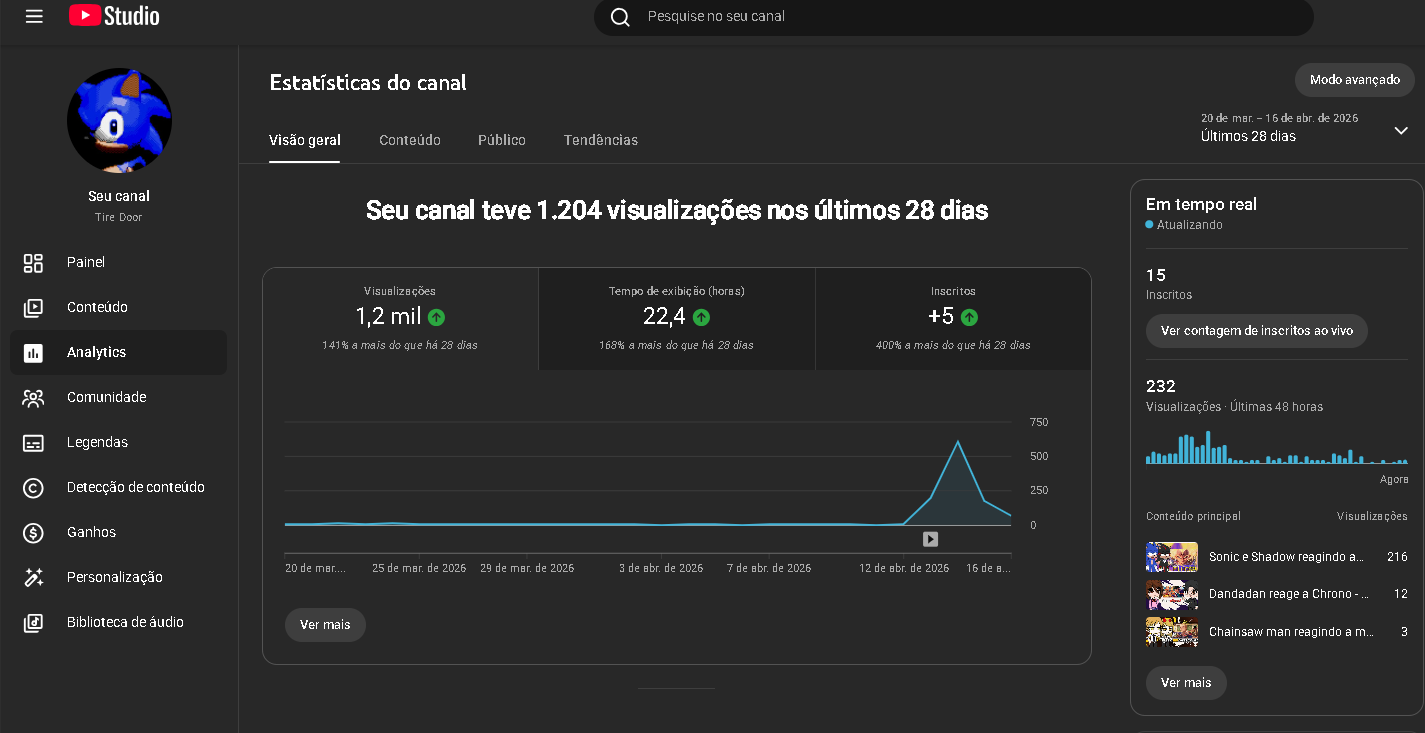Open Comunidade in the sidebar

point(119,397)
